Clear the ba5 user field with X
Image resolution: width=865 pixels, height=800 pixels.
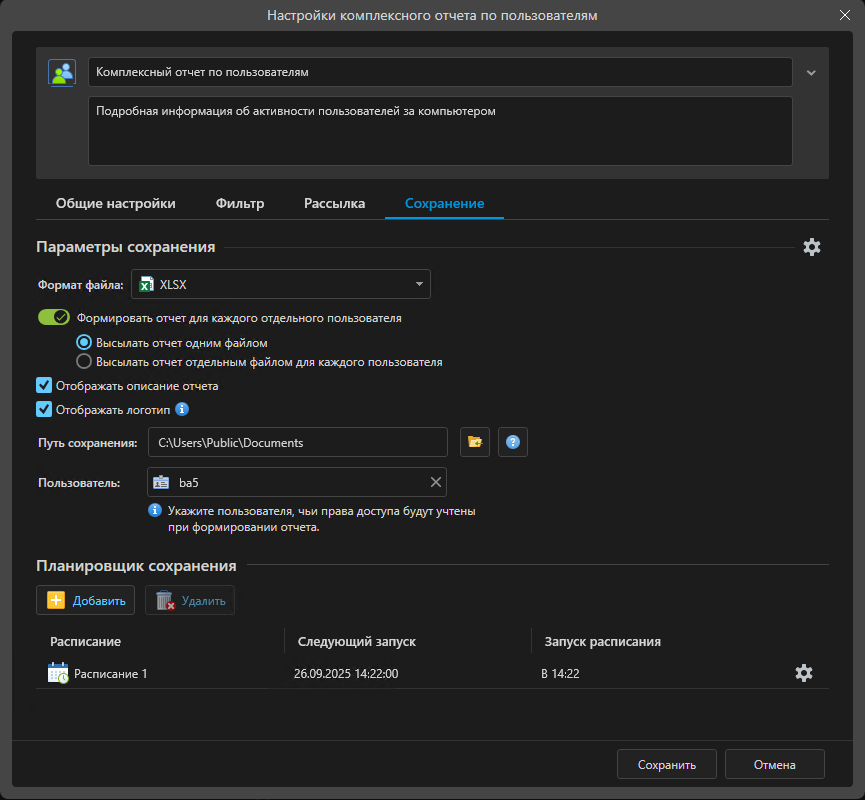[x=435, y=483]
